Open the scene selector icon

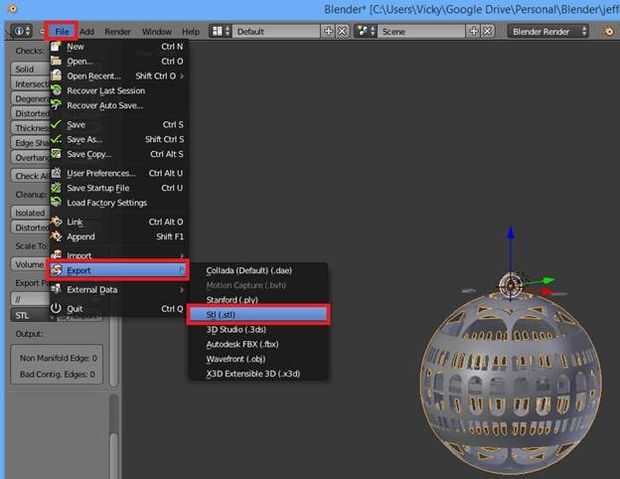tap(365, 31)
